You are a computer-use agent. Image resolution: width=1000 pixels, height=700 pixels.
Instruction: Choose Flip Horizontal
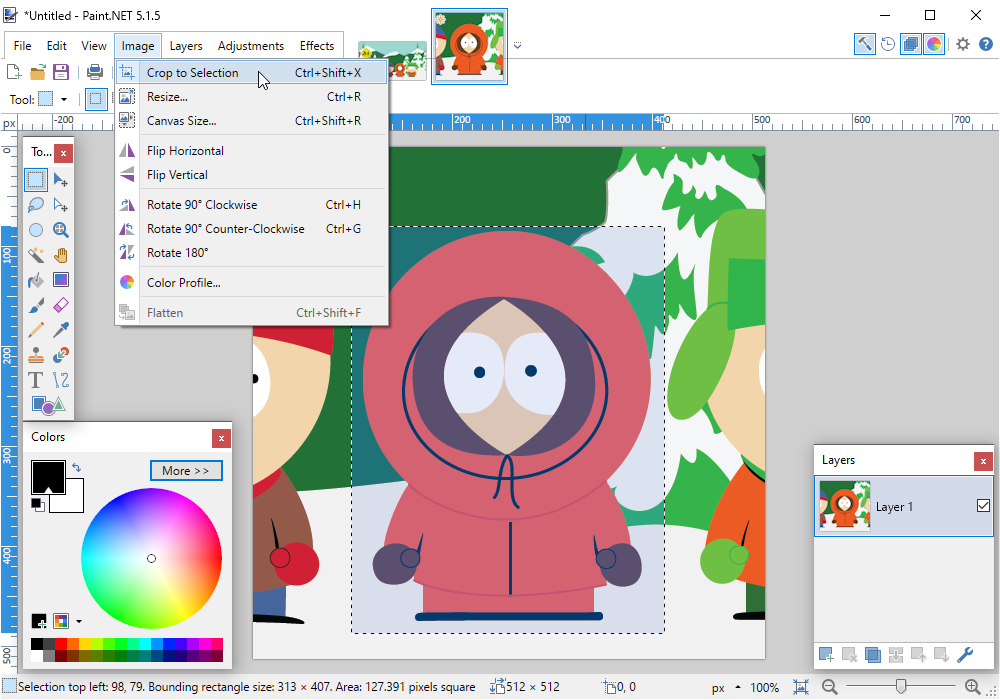pyautogui.click(x=251, y=150)
